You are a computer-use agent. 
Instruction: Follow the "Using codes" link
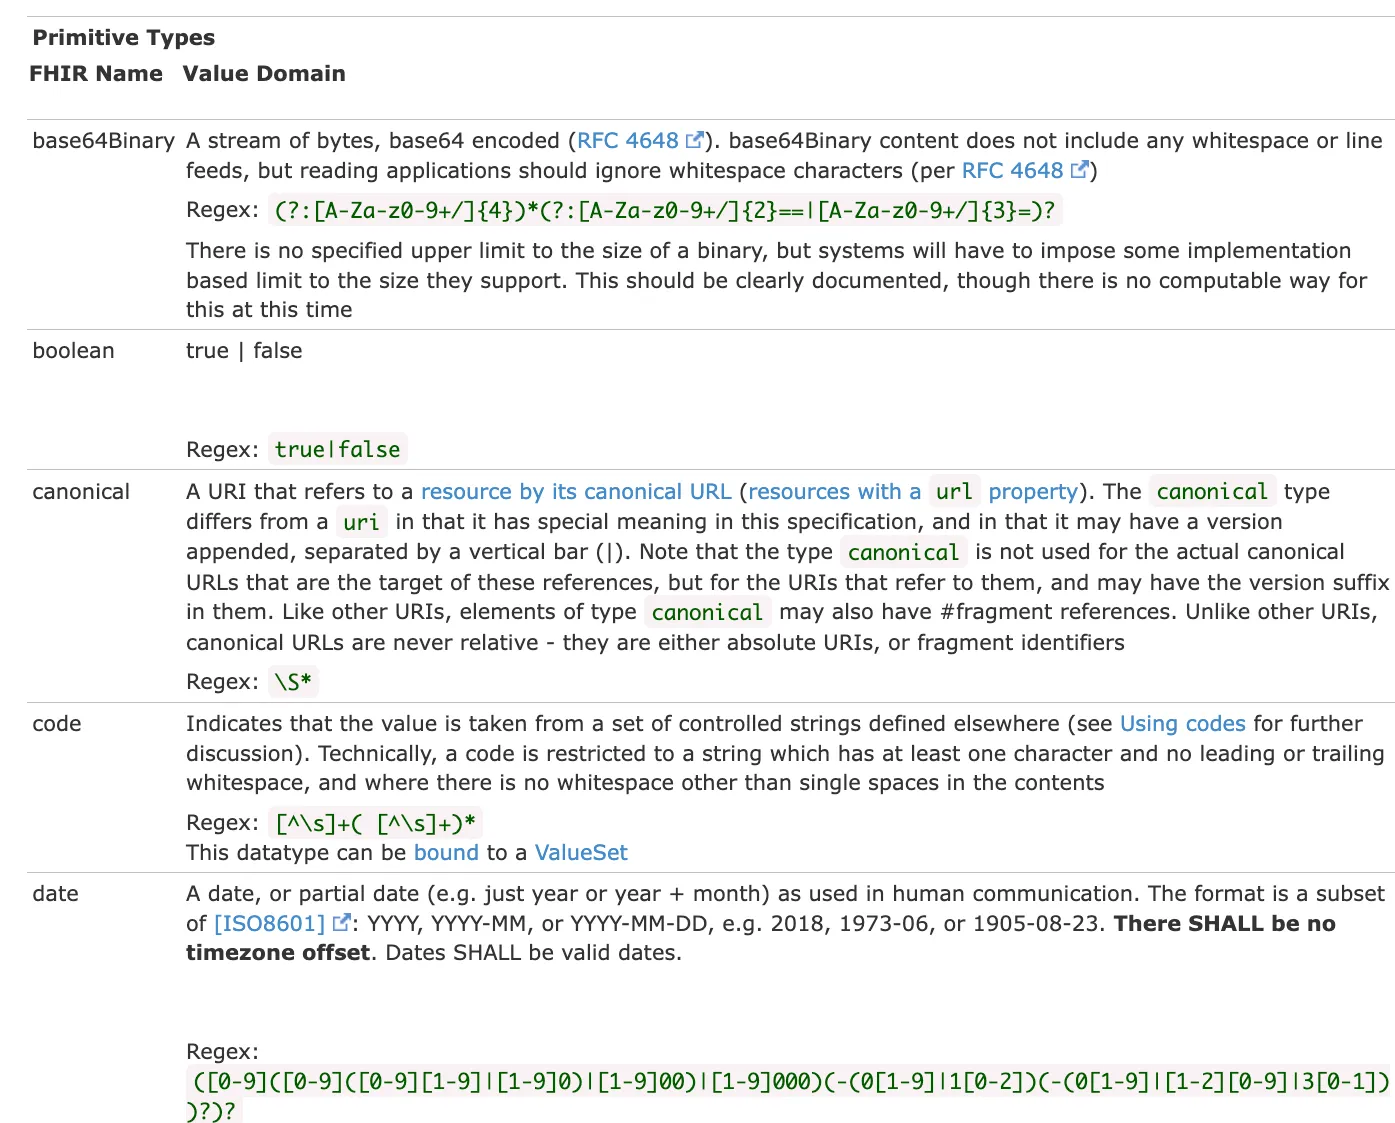(x=1182, y=724)
